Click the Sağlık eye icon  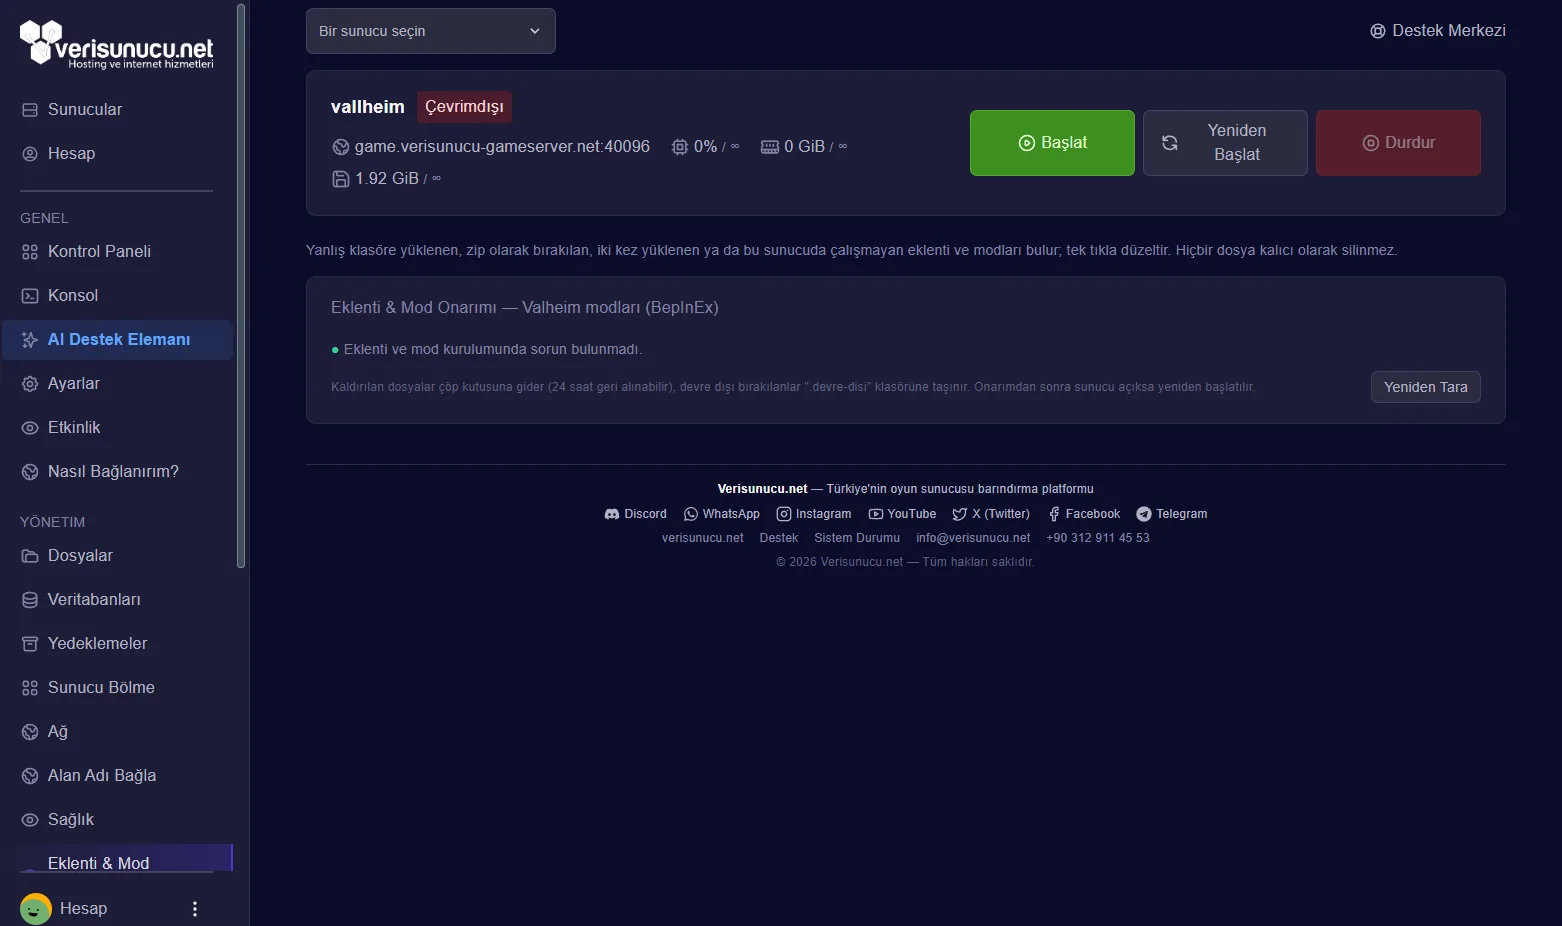30,820
